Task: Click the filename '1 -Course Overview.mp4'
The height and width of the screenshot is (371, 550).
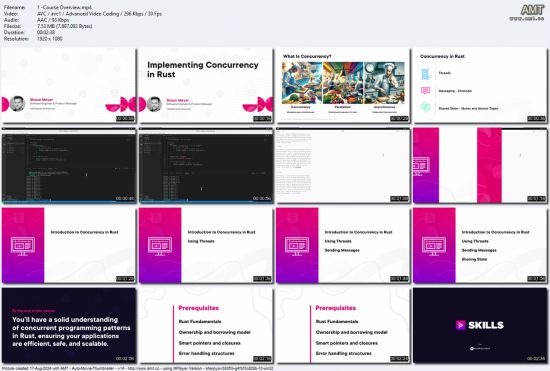Action: pyautogui.click(x=65, y=7)
